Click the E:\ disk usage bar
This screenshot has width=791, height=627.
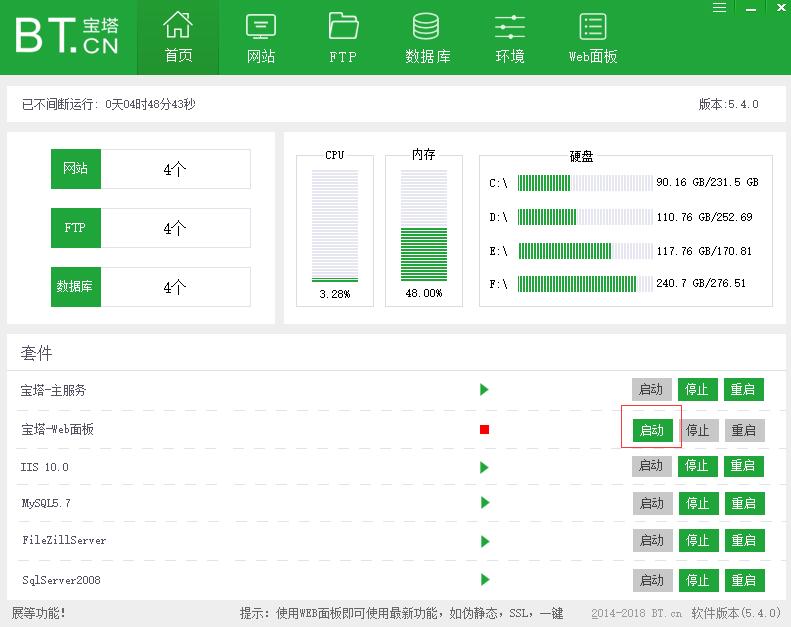pyautogui.click(x=585, y=251)
